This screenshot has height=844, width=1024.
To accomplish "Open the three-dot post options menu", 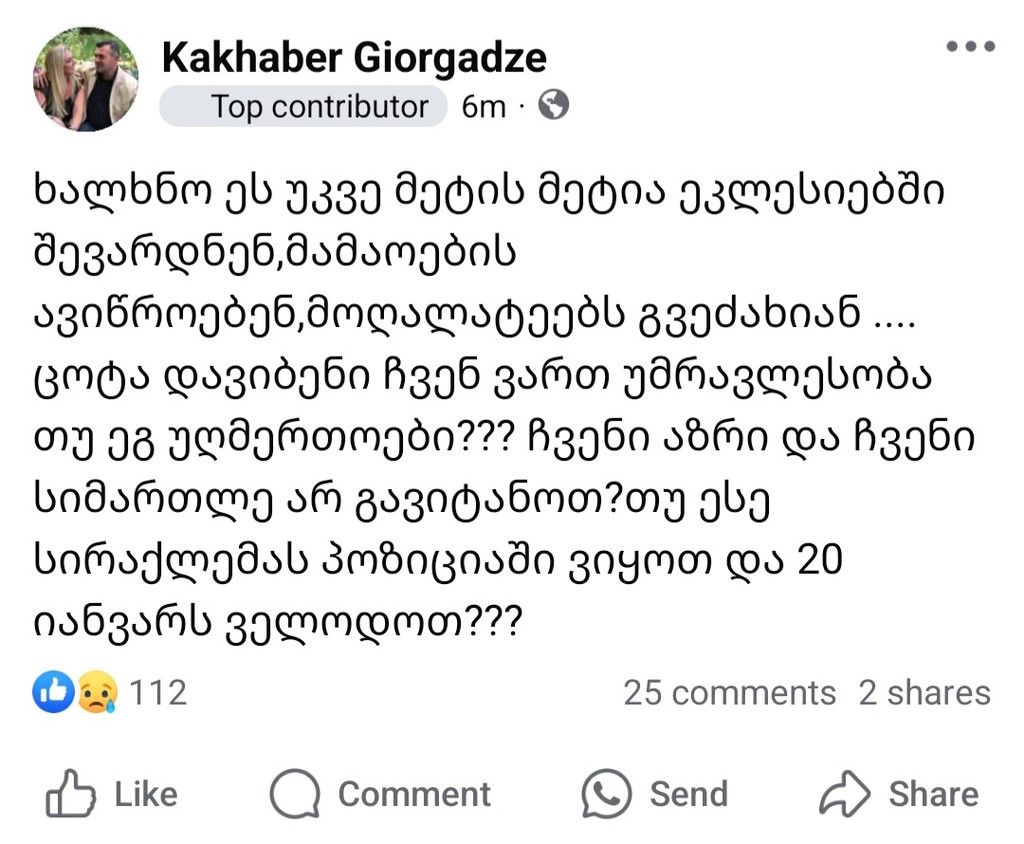I will tap(969, 48).
